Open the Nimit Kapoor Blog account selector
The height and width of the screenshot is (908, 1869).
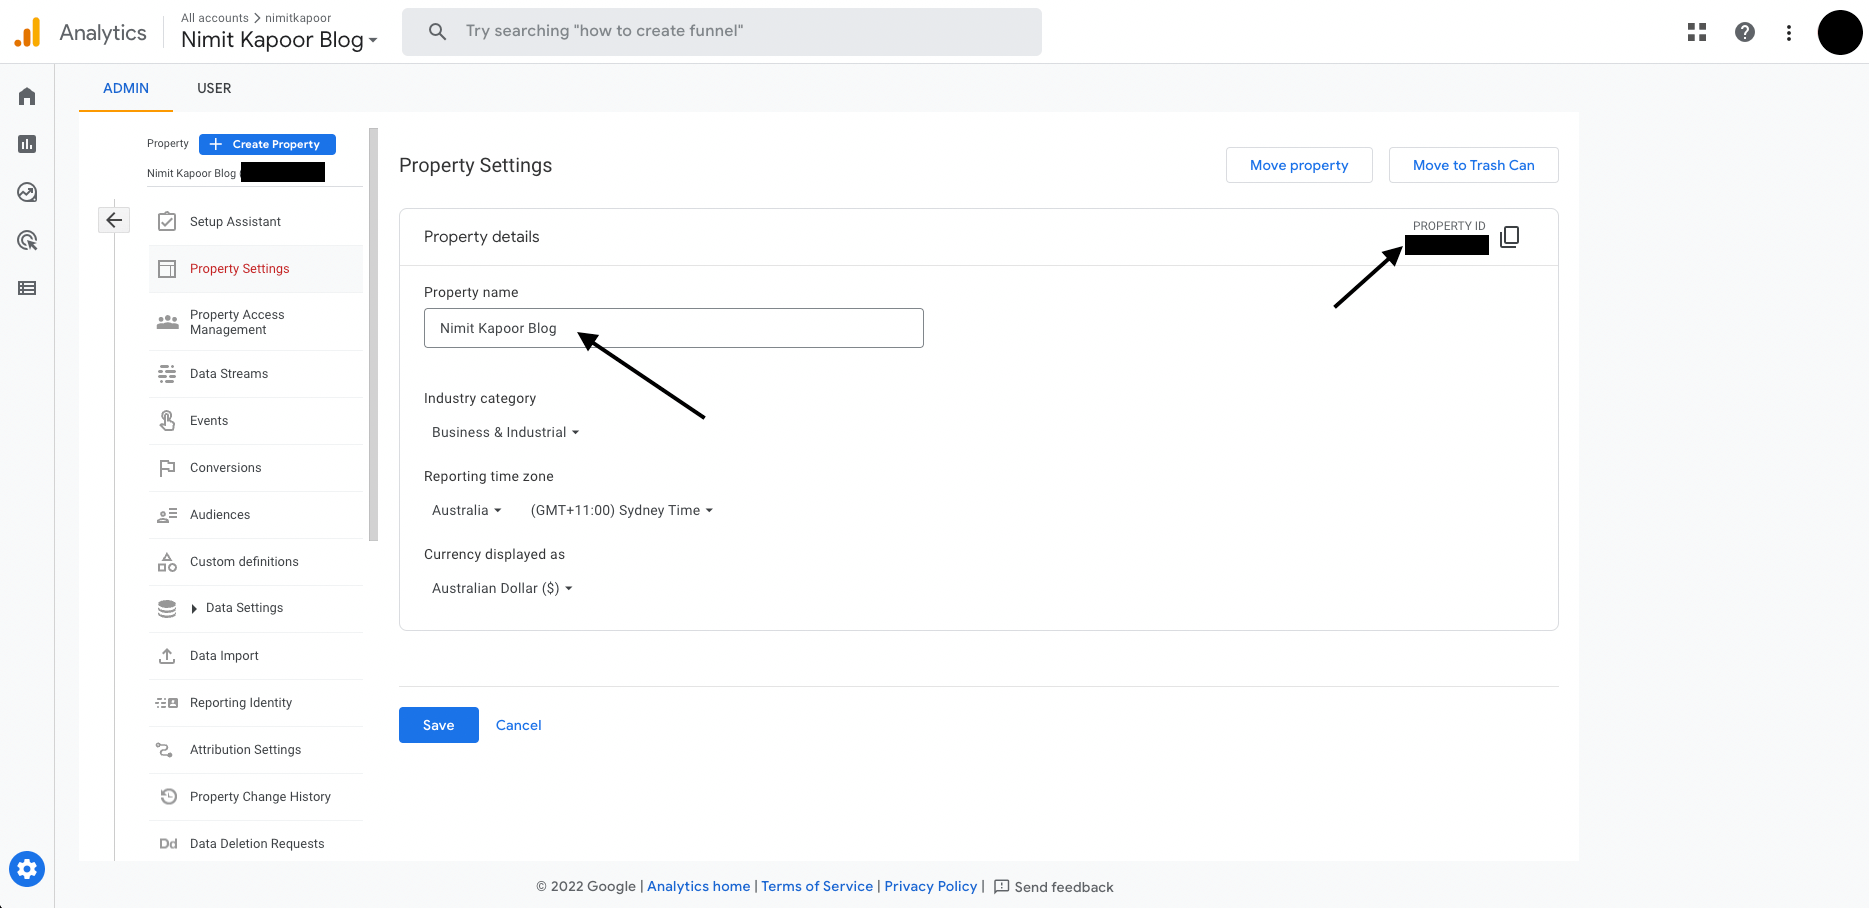pyautogui.click(x=279, y=40)
